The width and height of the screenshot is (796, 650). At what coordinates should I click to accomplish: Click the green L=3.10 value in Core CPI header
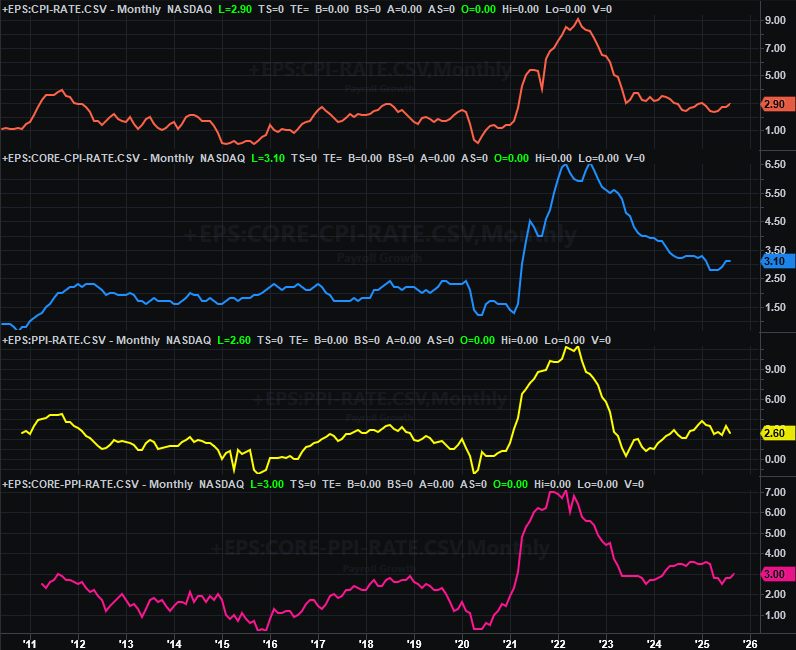(269, 158)
